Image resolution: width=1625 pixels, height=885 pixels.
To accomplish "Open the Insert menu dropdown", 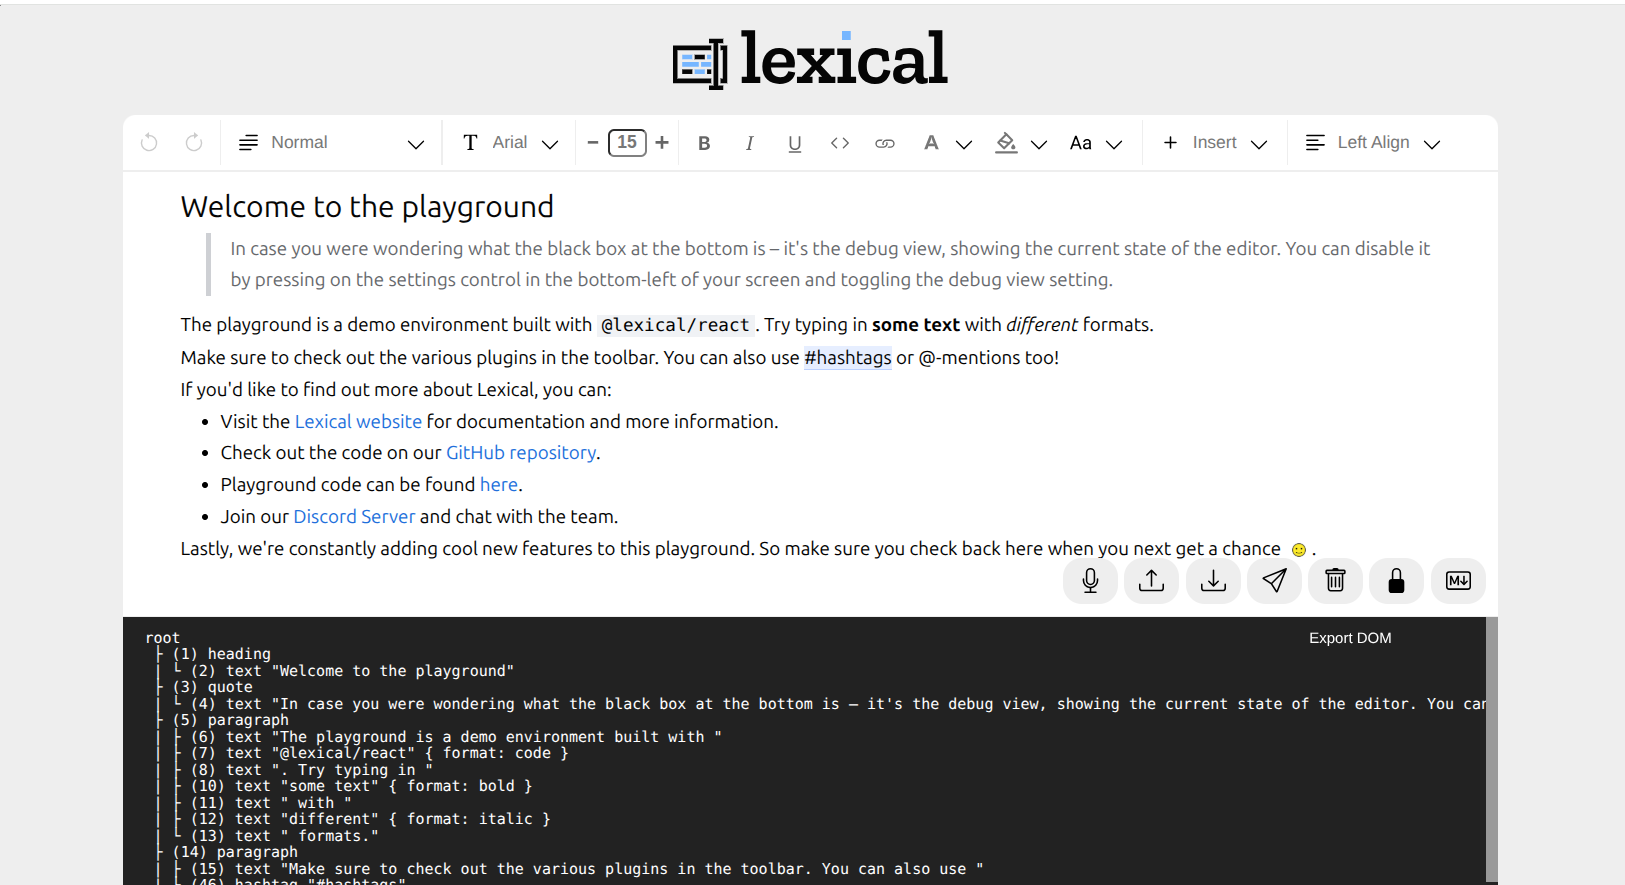I will tap(1215, 143).
